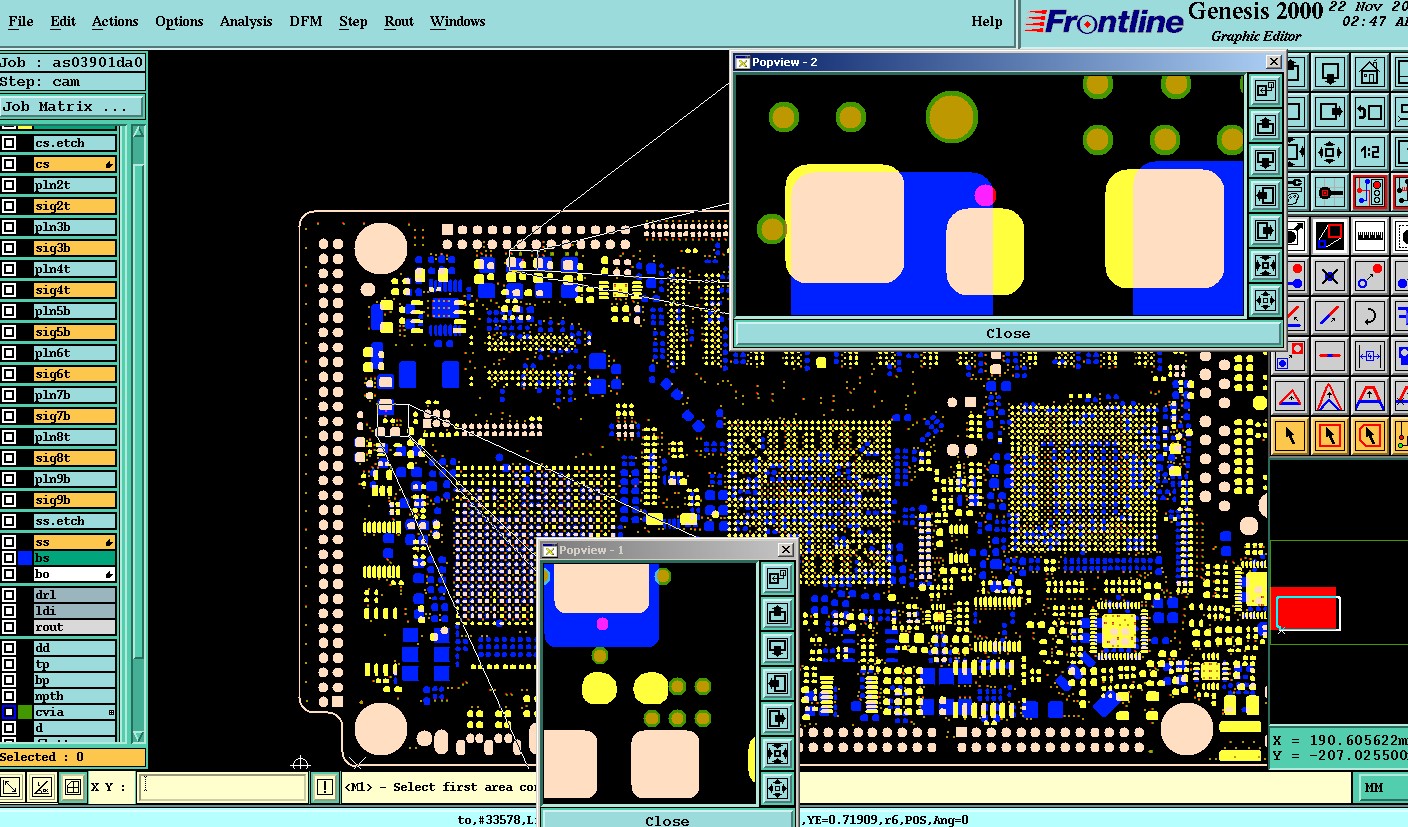Click pan-up icon in Popview-2 toolbar
Viewport: 1408px width, 827px height.
[x=1265, y=126]
